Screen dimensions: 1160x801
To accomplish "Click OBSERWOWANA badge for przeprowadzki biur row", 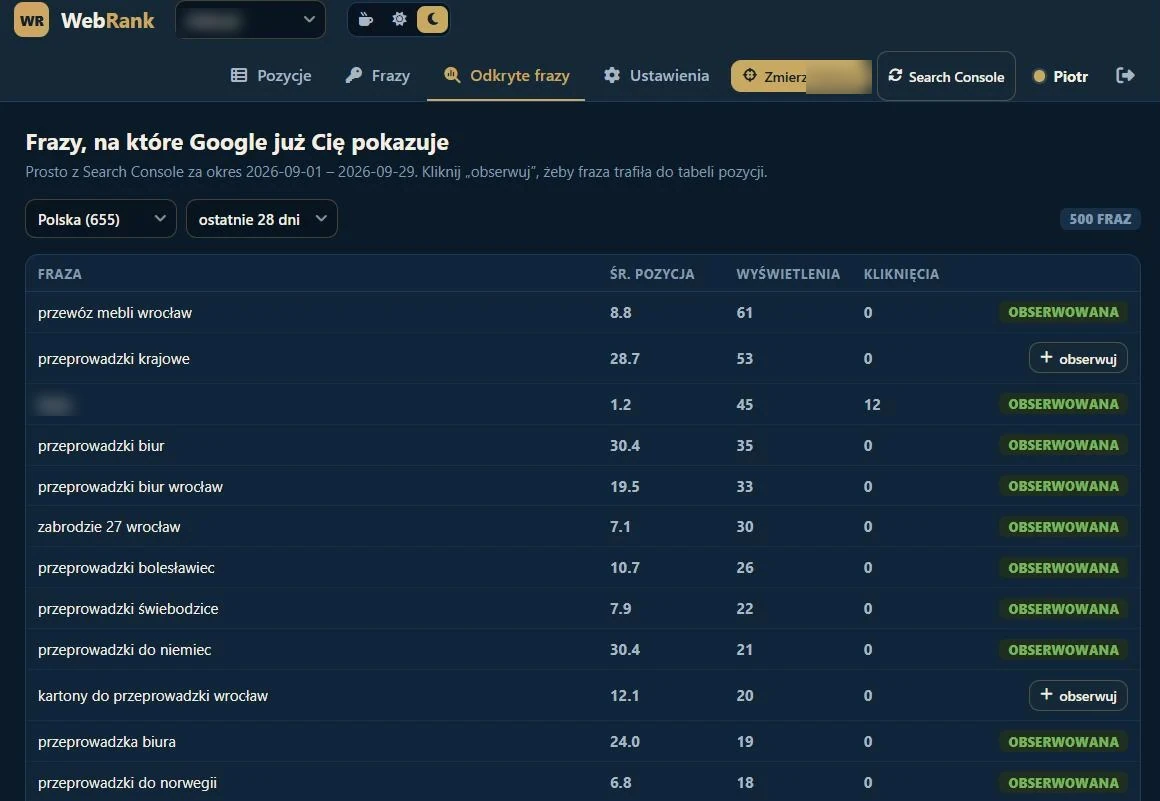I will click(x=1063, y=445).
